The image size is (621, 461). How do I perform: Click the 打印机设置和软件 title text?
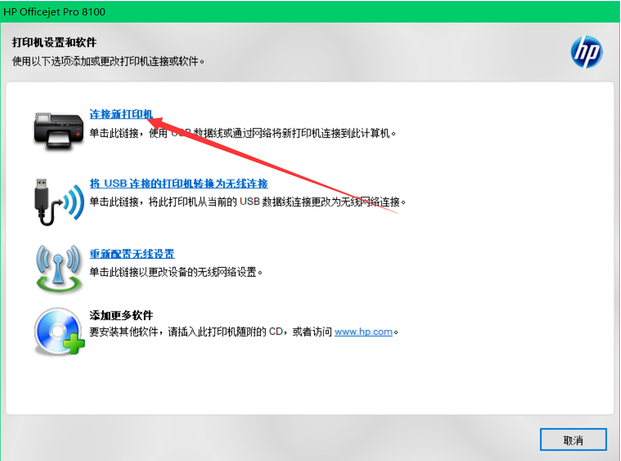54,42
